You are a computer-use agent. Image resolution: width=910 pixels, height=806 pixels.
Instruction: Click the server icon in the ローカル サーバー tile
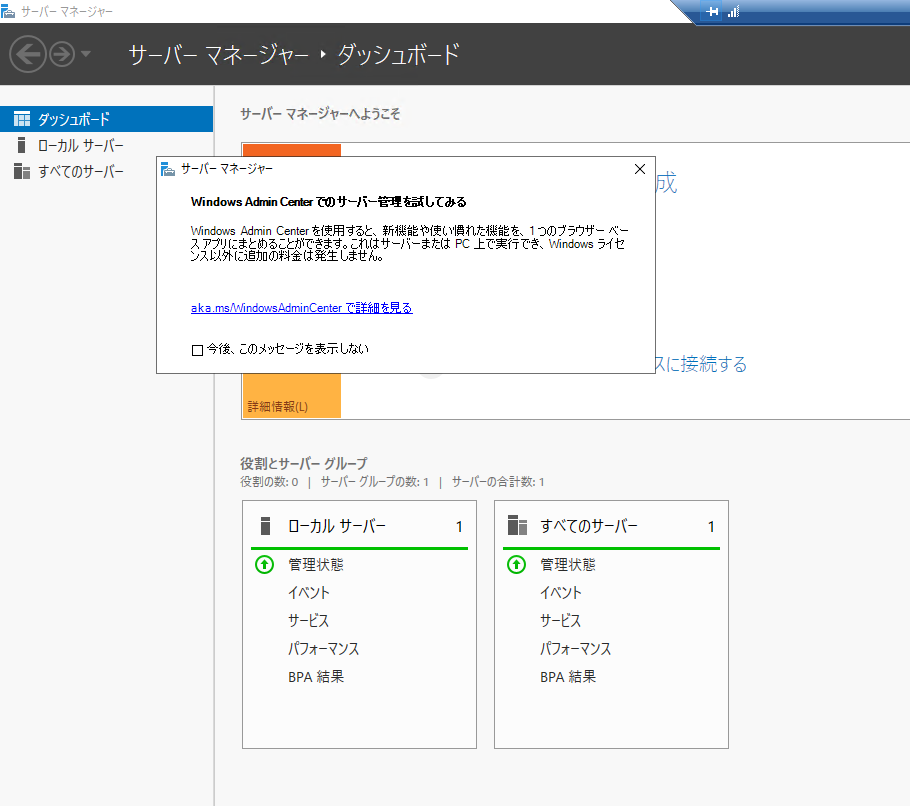(x=265, y=526)
